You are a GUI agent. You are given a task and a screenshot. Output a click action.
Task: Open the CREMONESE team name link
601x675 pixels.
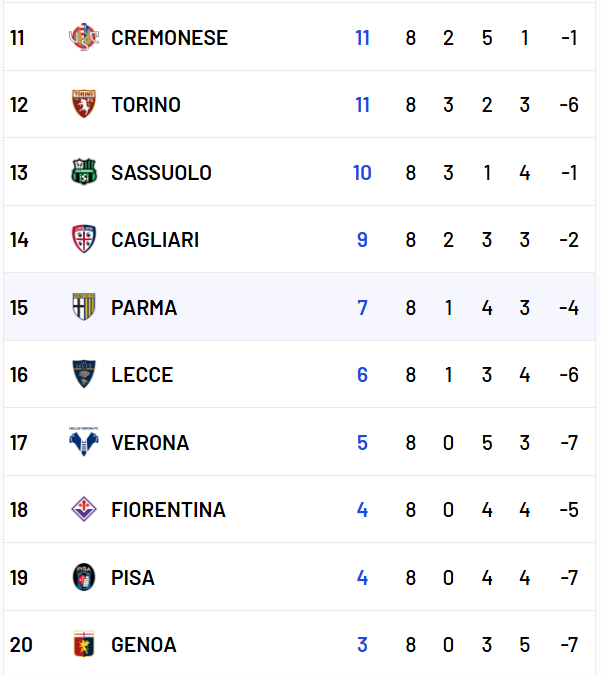pyautogui.click(x=169, y=38)
